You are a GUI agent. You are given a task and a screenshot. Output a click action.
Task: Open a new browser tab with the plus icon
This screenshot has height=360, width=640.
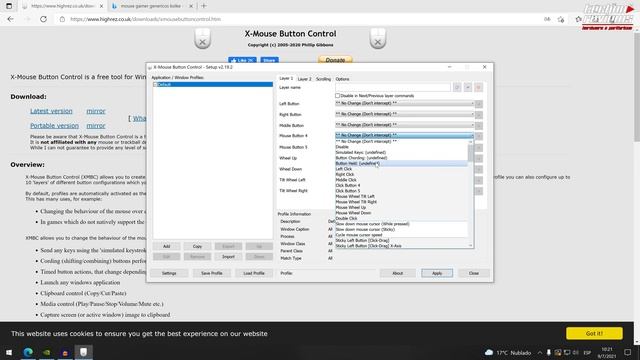204,6
